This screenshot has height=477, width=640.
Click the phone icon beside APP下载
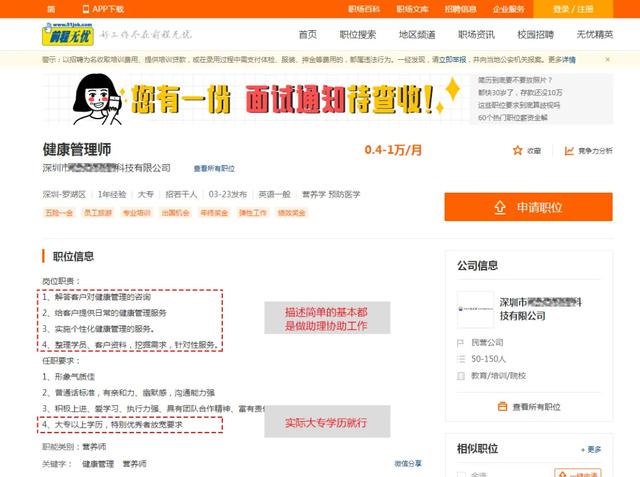pyautogui.click(x=86, y=9)
